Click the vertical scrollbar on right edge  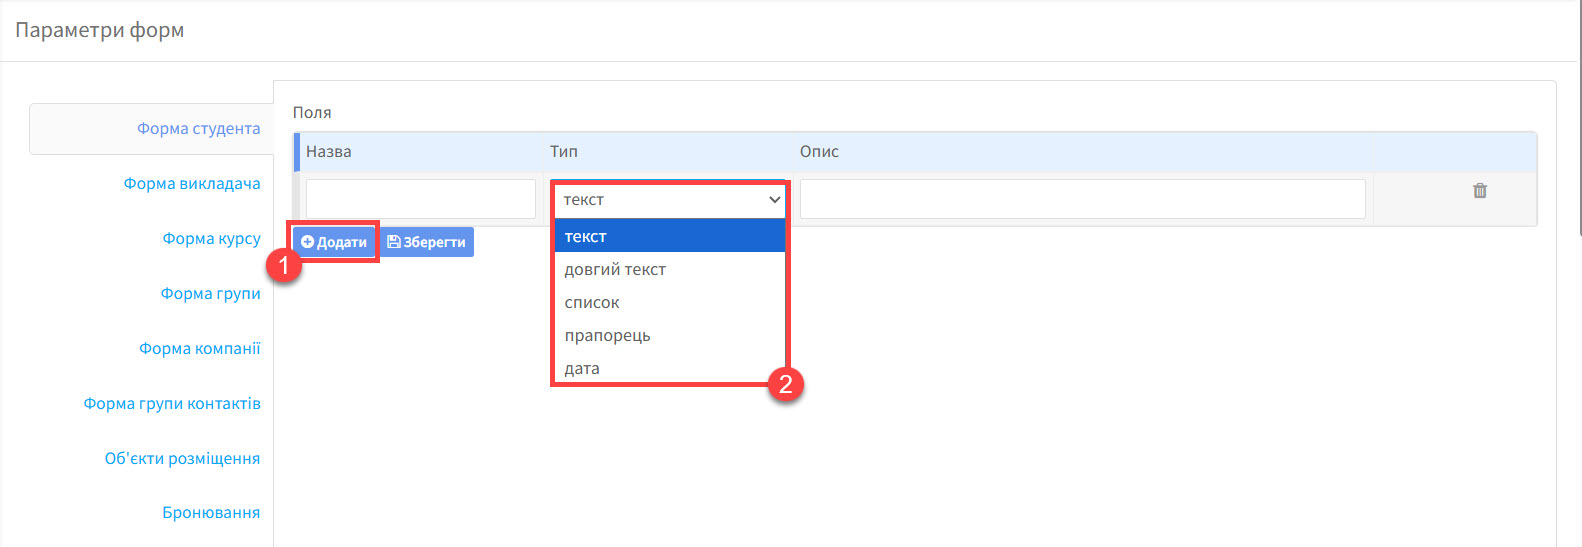1578,120
